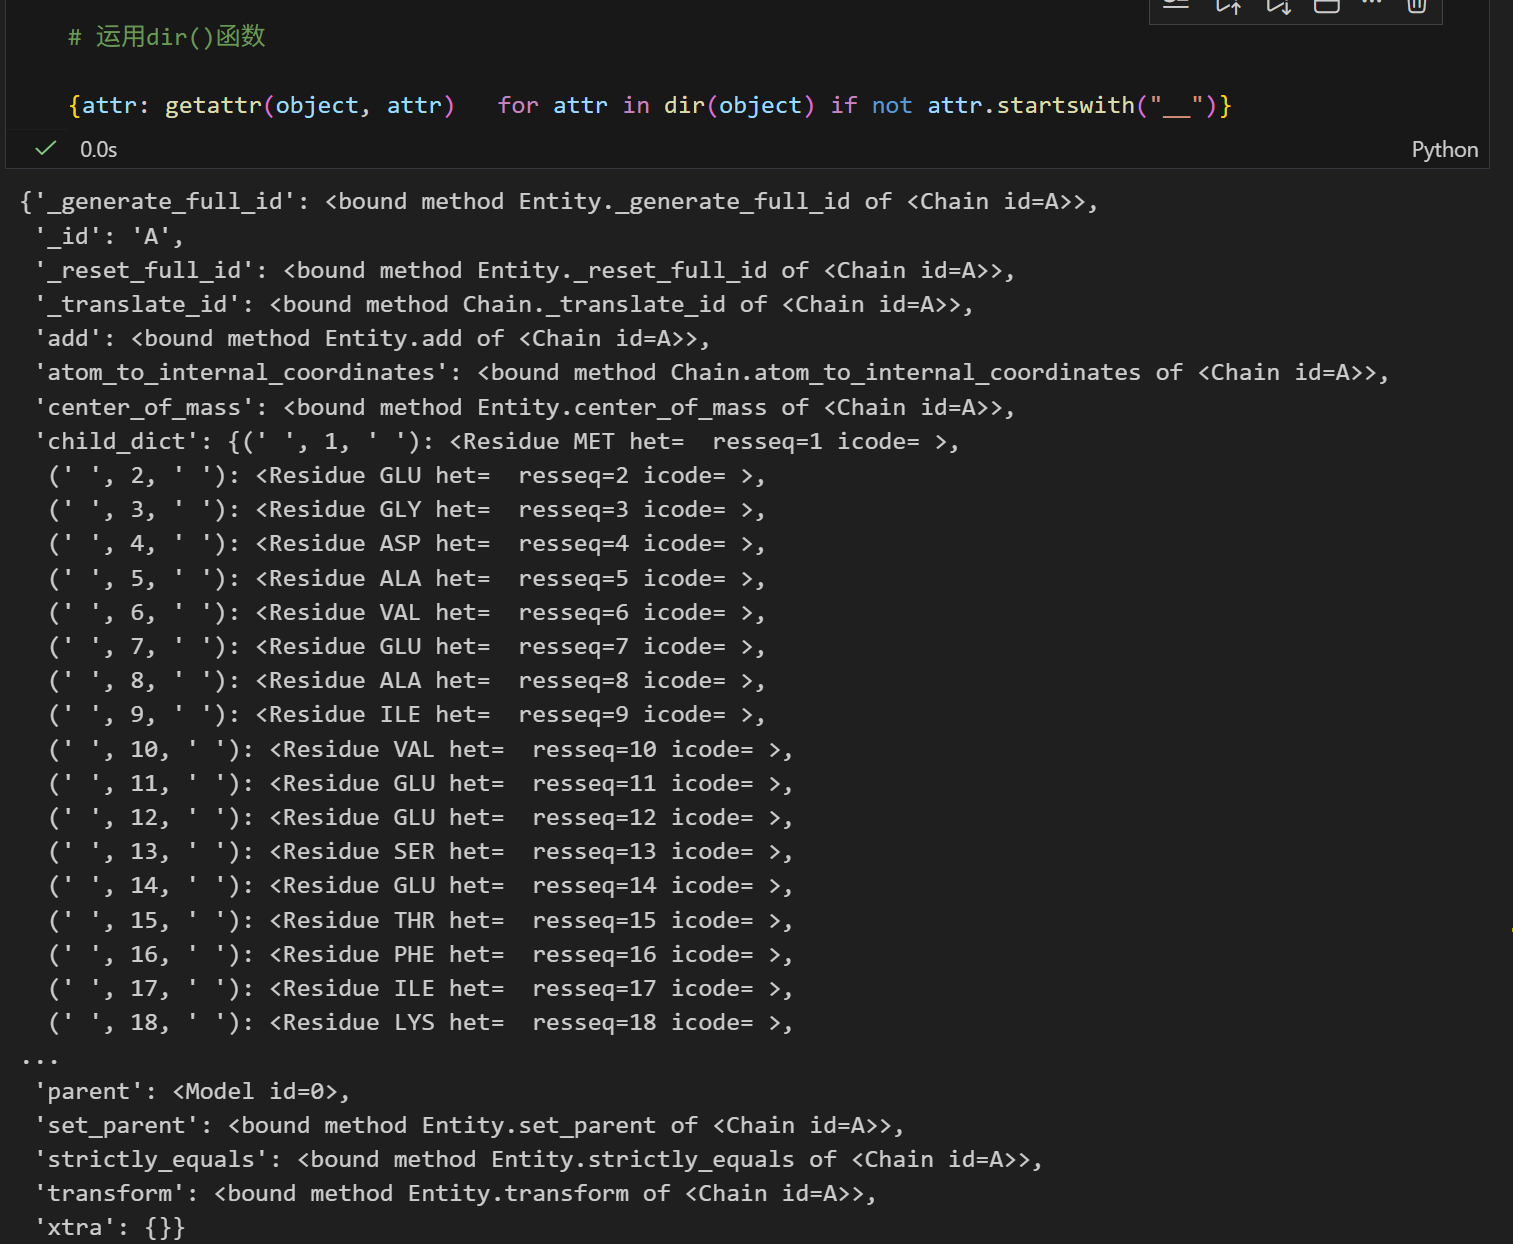Image resolution: width=1513 pixels, height=1244 pixels.
Task: Click the Residue THR resseq=15 line
Action: (421, 921)
